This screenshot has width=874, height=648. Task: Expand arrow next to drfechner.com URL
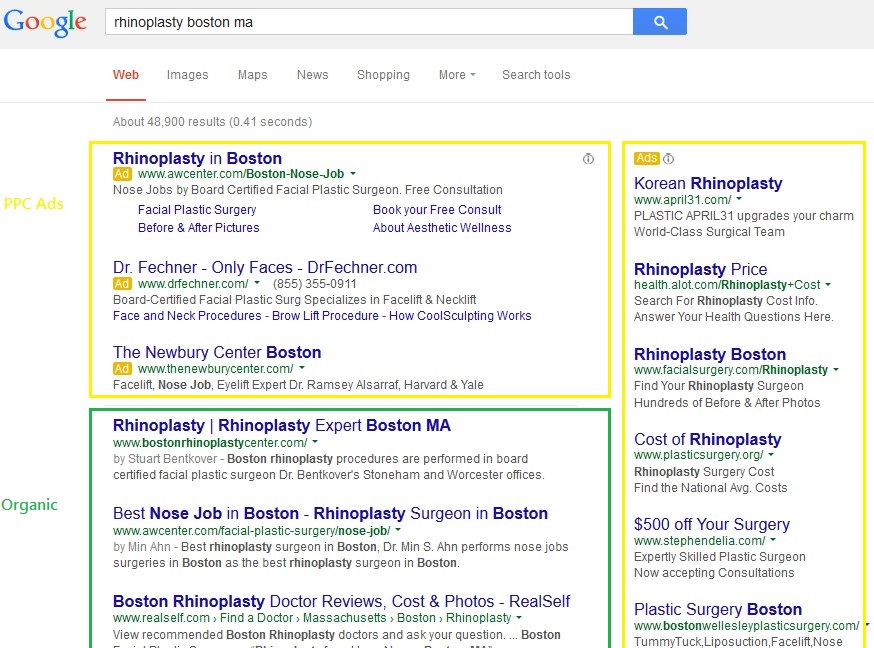pyautogui.click(x=257, y=284)
